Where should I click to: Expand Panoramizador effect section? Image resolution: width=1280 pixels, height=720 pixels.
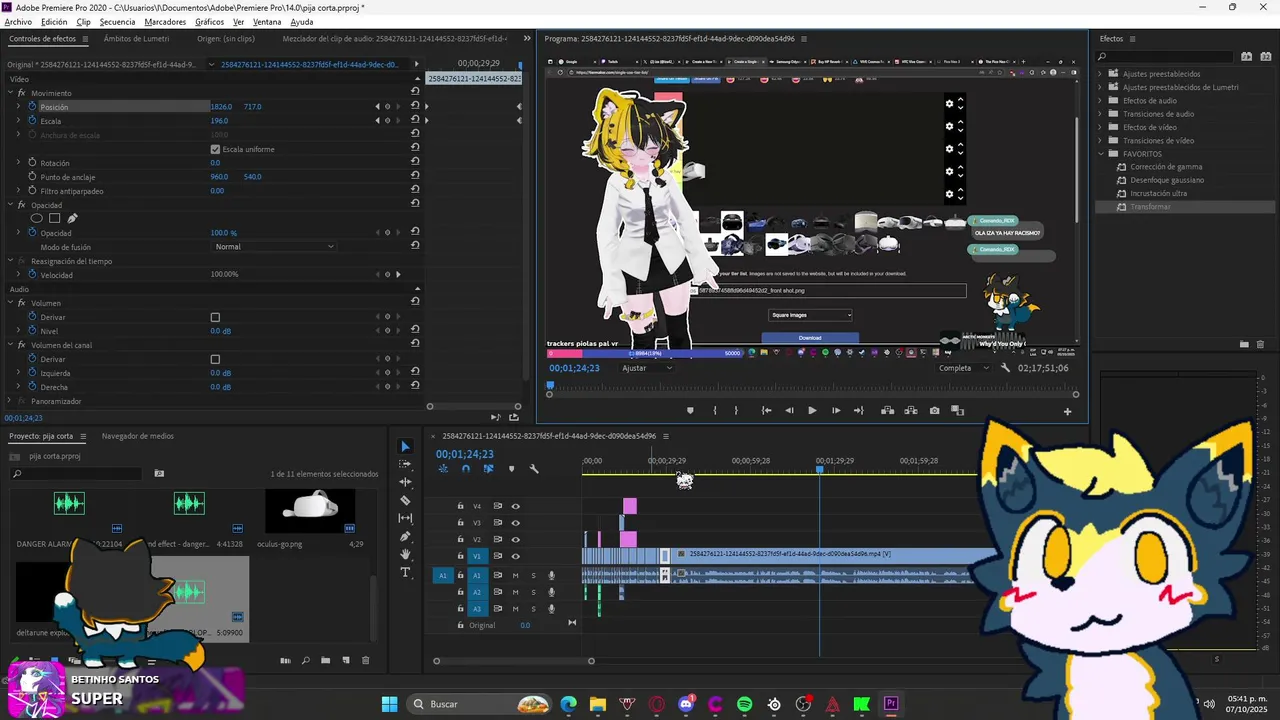(11, 401)
